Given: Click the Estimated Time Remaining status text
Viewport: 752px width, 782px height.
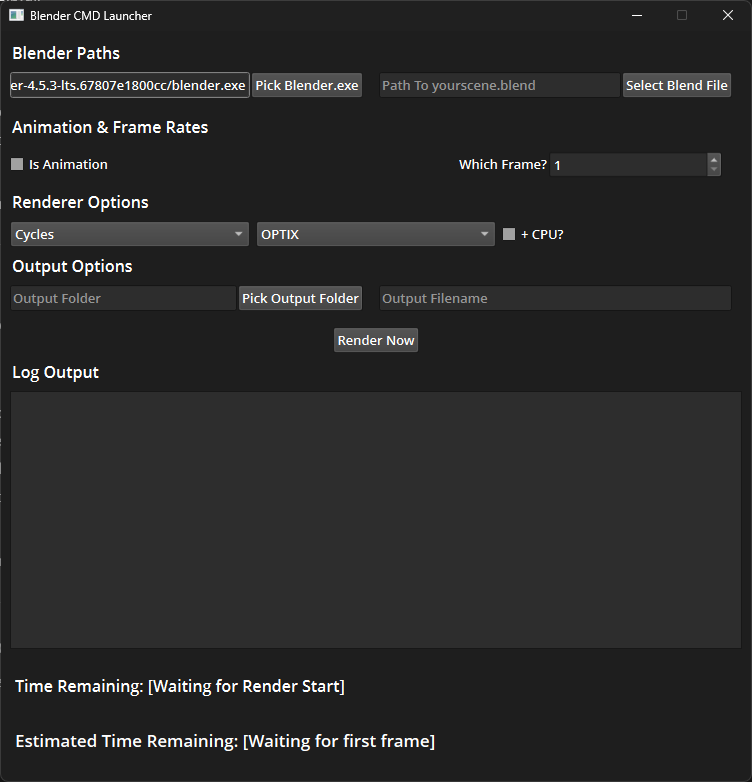Looking at the screenshot, I should [225, 741].
